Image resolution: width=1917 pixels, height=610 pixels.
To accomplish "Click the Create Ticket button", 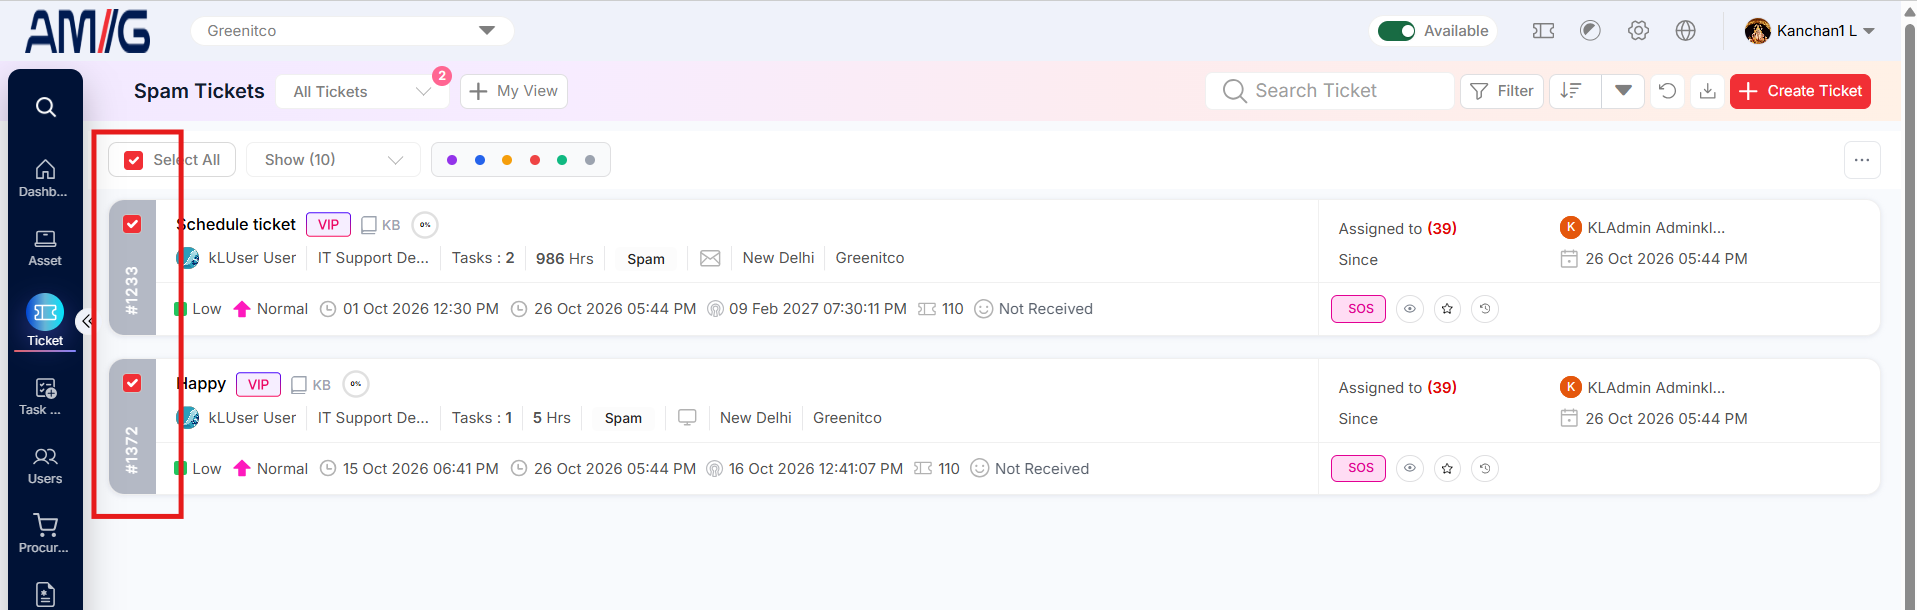I will point(1800,91).
